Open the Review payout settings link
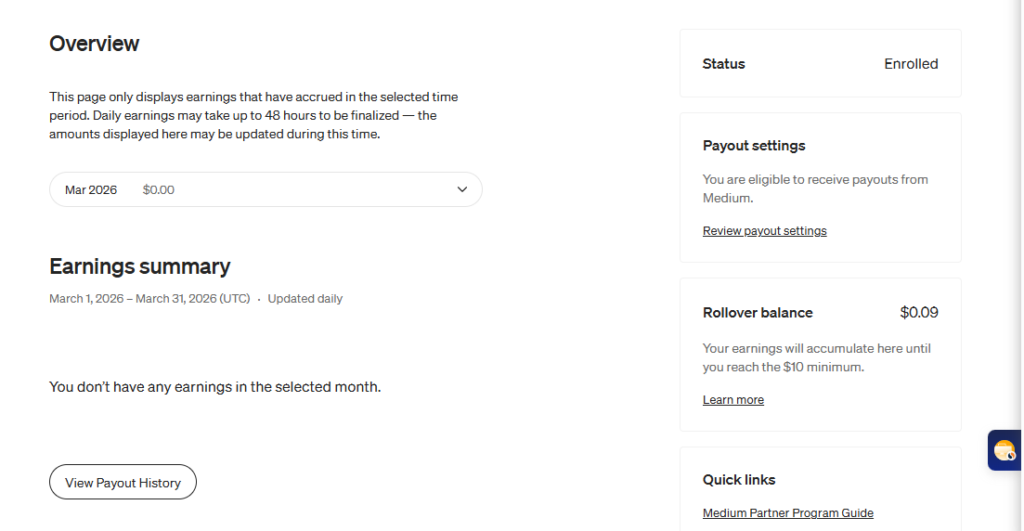This screenshot has width=1024, height=531. click(764, 231)
